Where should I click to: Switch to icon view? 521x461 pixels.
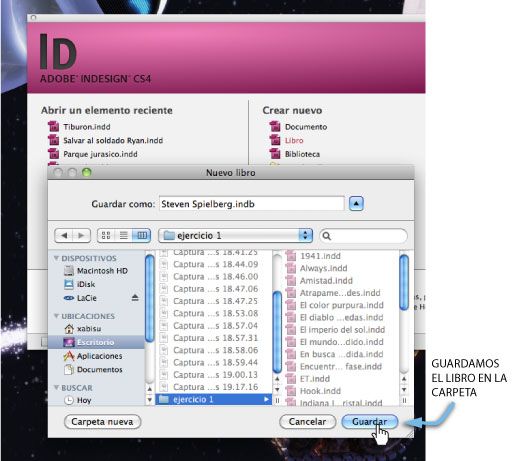coord(106,236)
